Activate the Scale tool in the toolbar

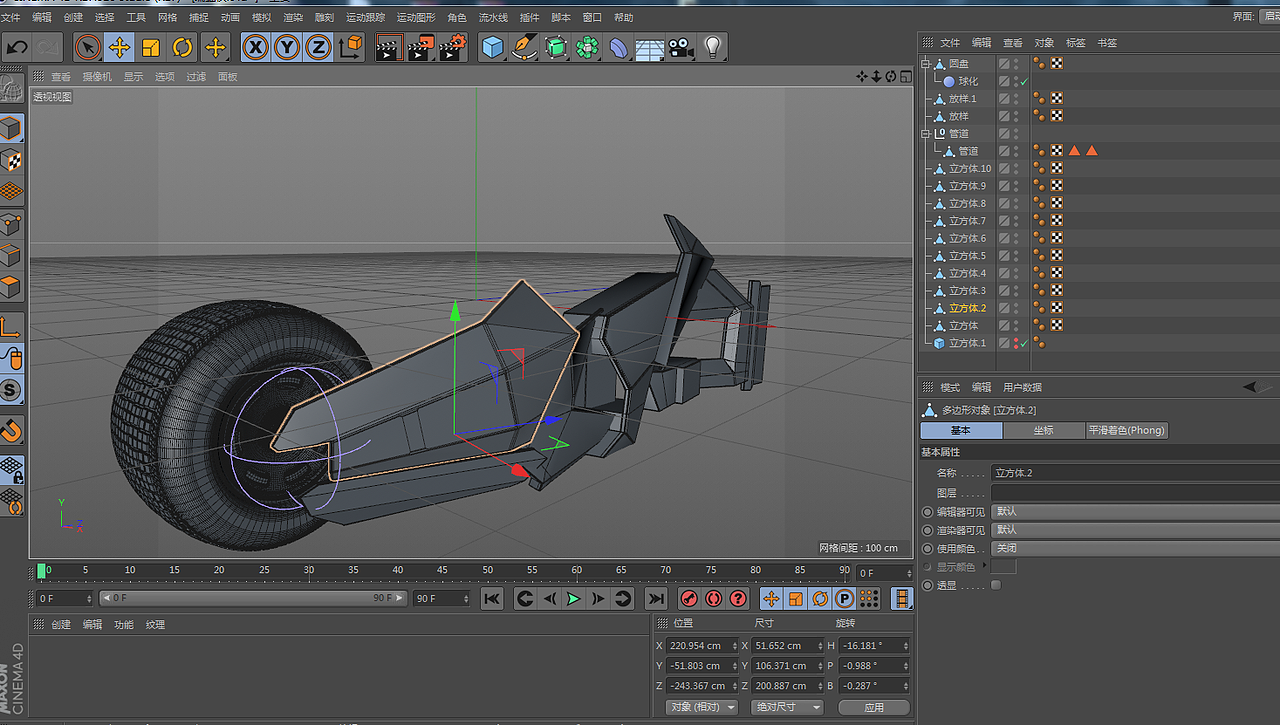pyautogui.click(x=151, y=47)
